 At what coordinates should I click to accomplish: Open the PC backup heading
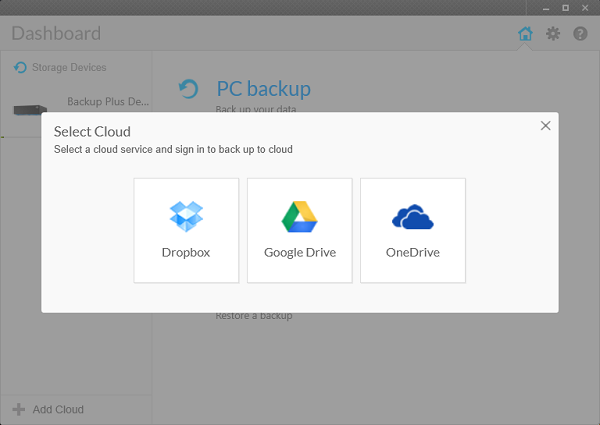tap(264, 89)
